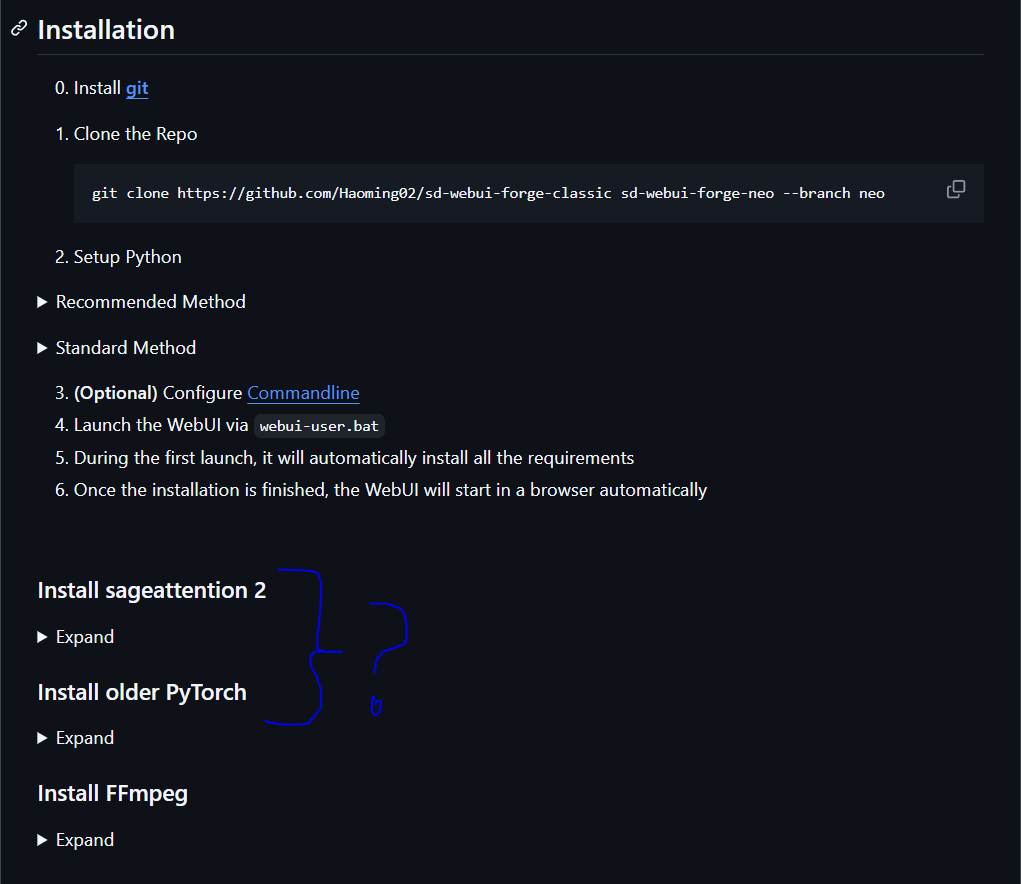Click the Setup Python step text

coord(127,257)
